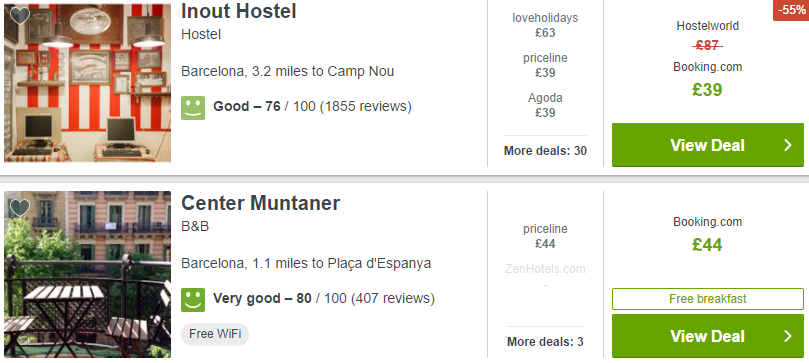The width and height of the screenshot is (809, 363).
Task: Click the -55% discount badge
Action: coord(791,10)
